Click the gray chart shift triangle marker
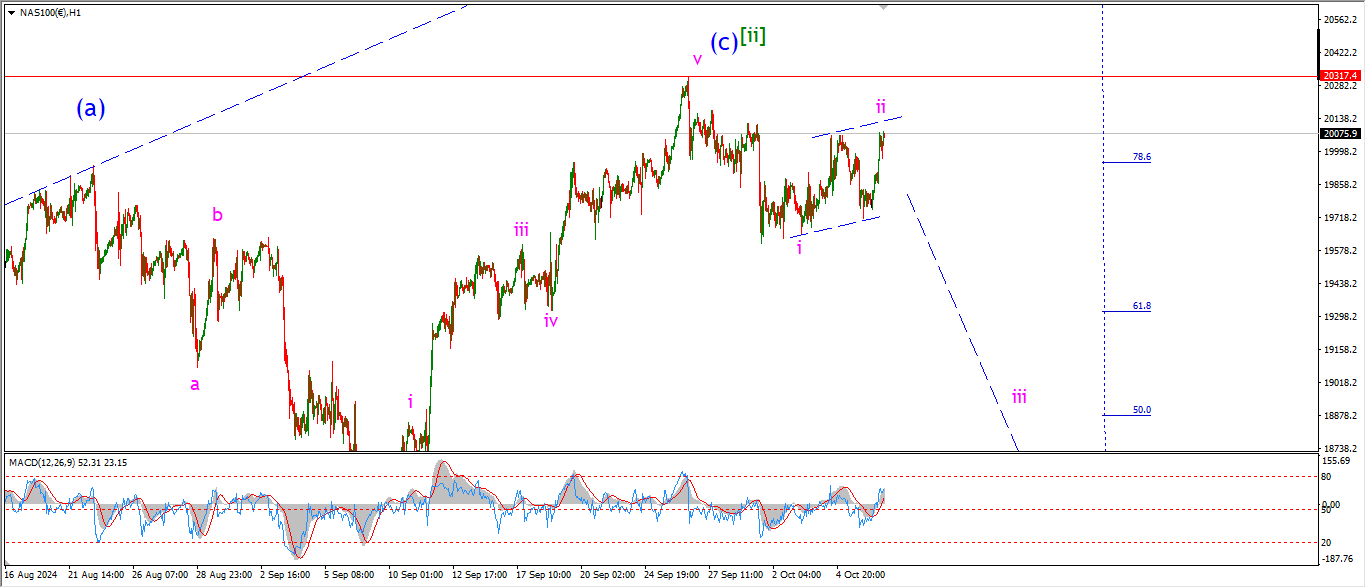1366x588 pixels. tap(883, 6)
